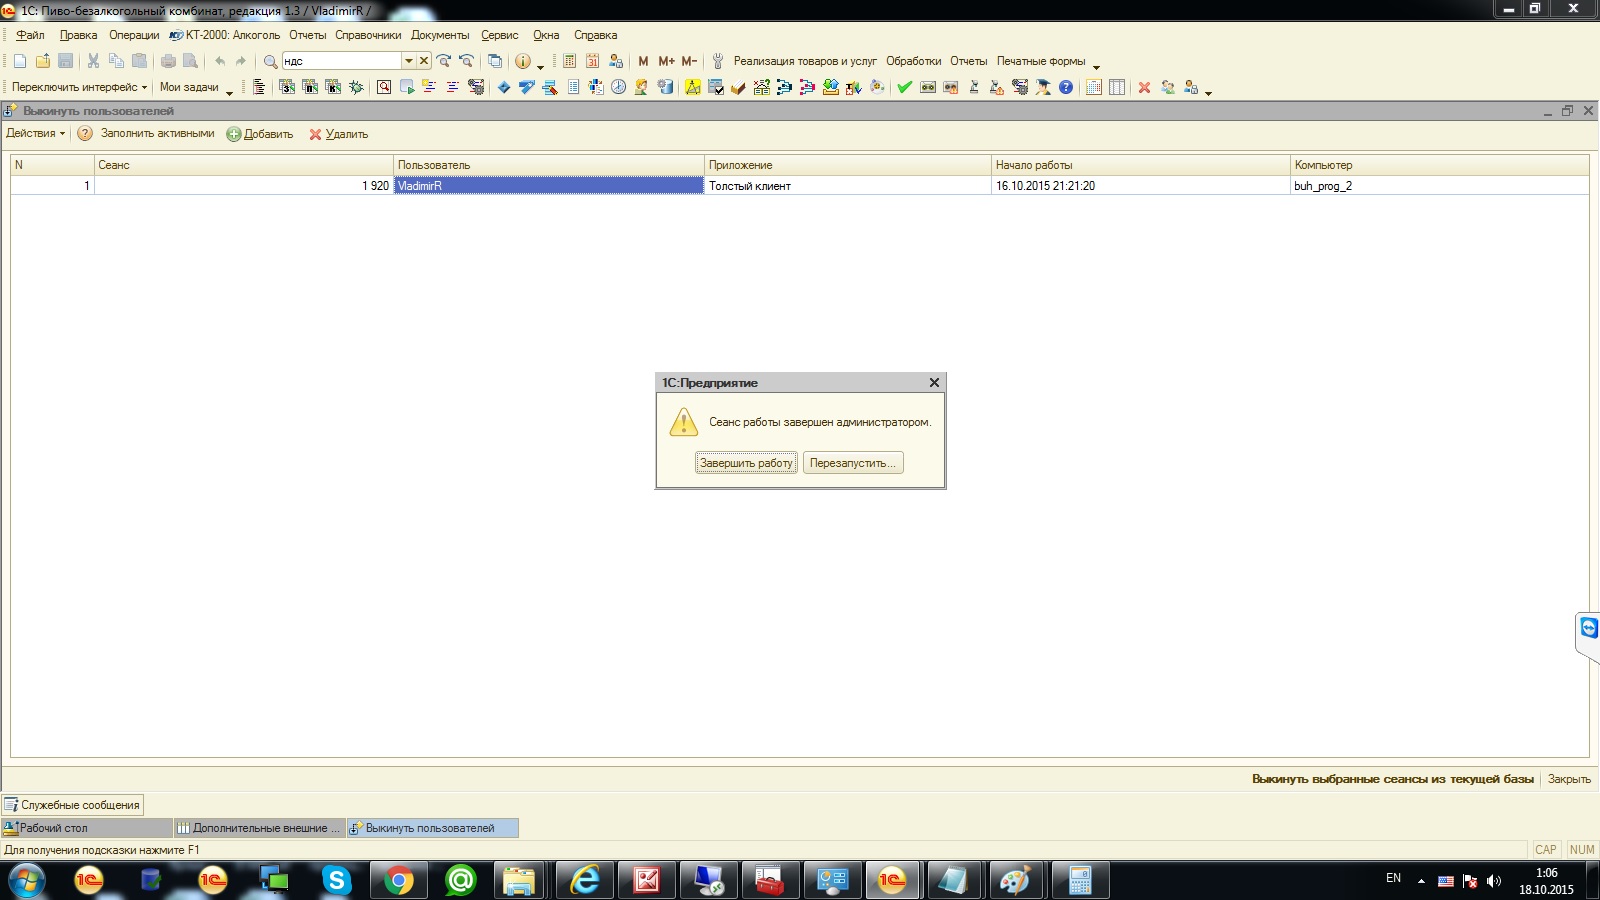
Task: Open the Справочники menu
Action: coord(368,35)
